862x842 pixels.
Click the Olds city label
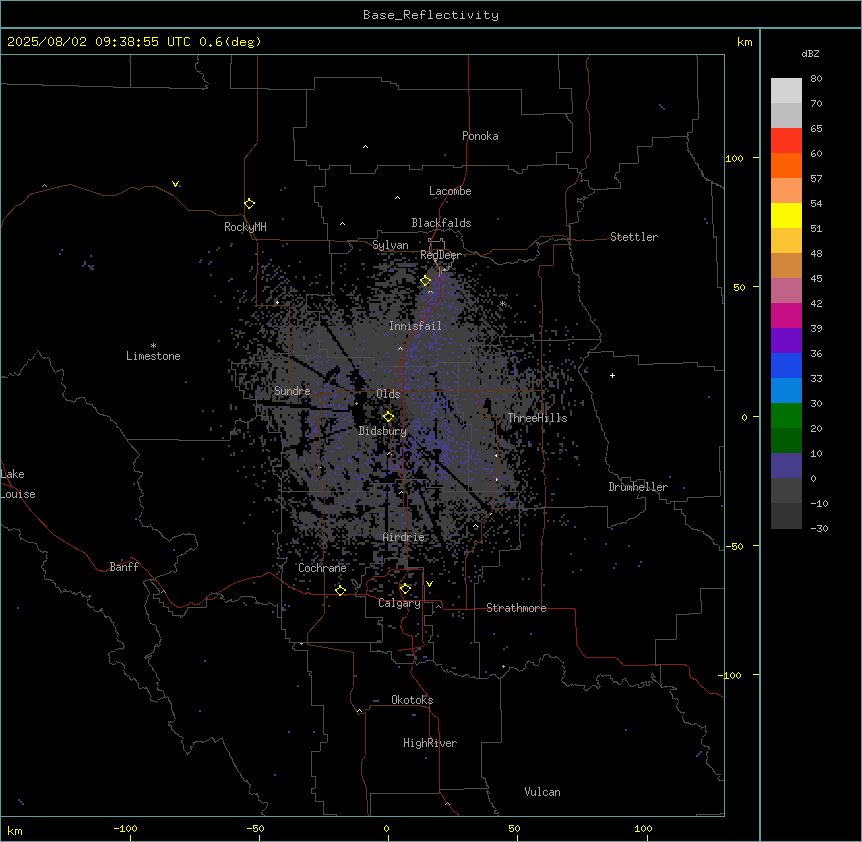(x=388, y=394)
